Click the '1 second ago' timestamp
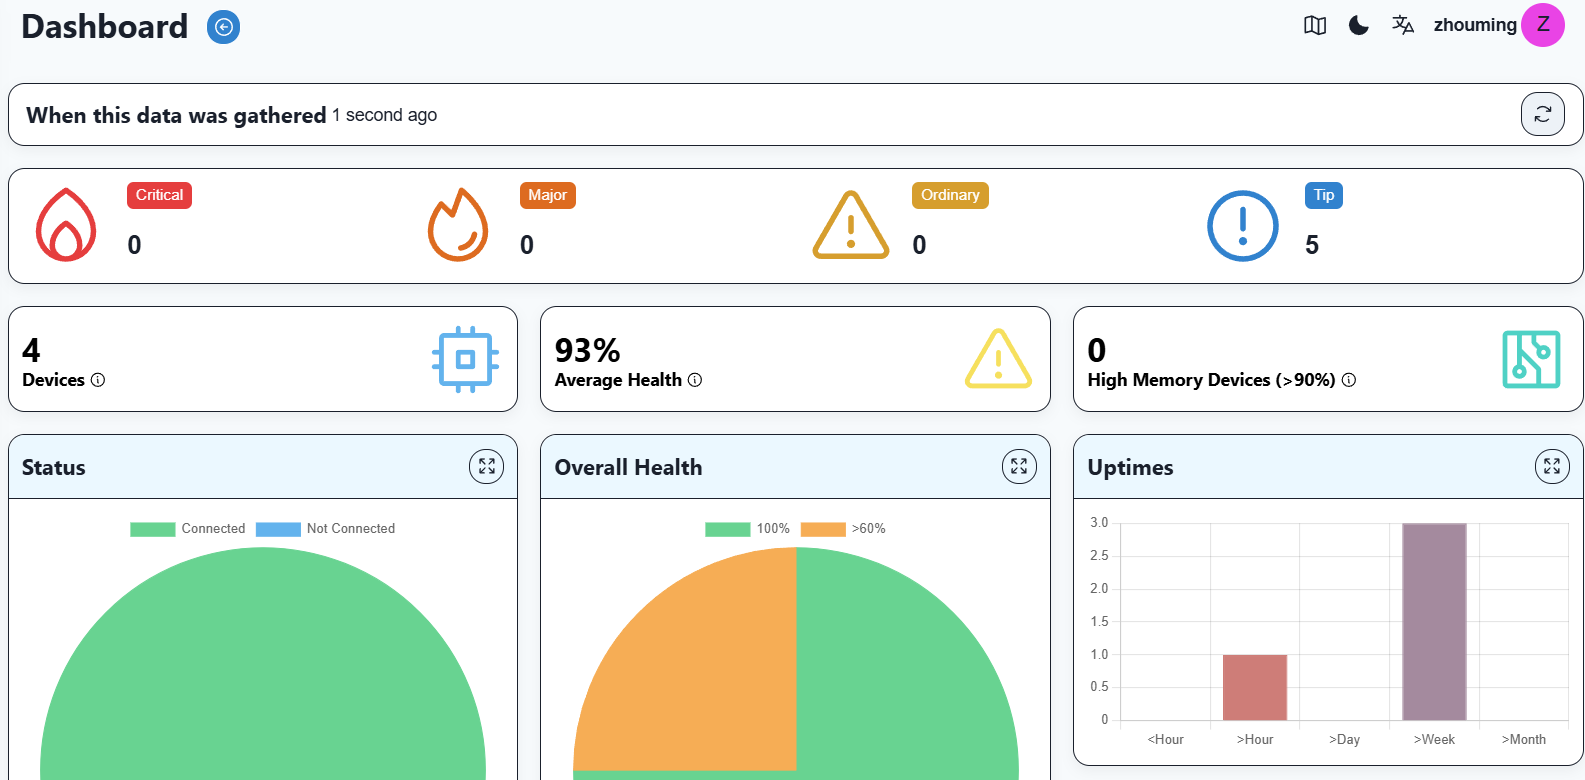1585x780 pixels. pyautogui.click(x=384, y=115)
